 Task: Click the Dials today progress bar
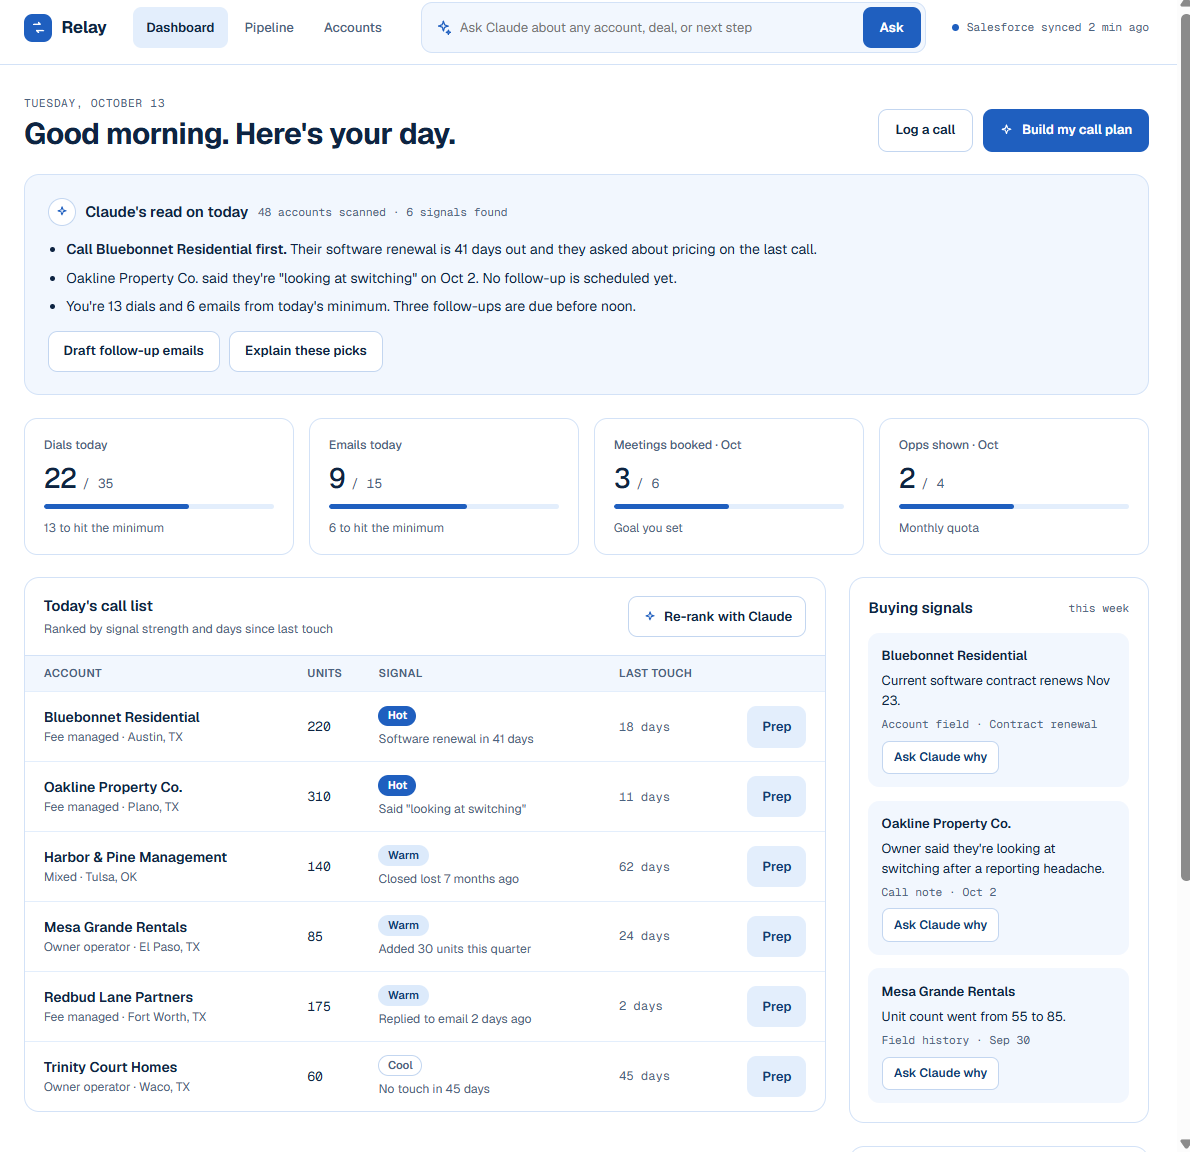click(159, 506)
